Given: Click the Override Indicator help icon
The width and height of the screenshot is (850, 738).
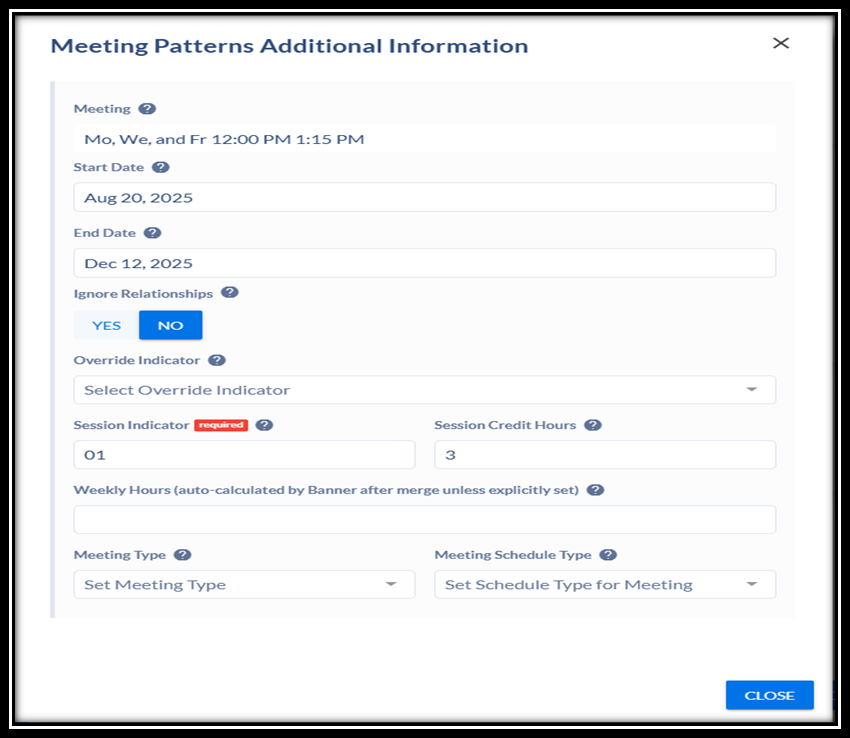Looking at the screenshot, I should (x=217, y=360).
